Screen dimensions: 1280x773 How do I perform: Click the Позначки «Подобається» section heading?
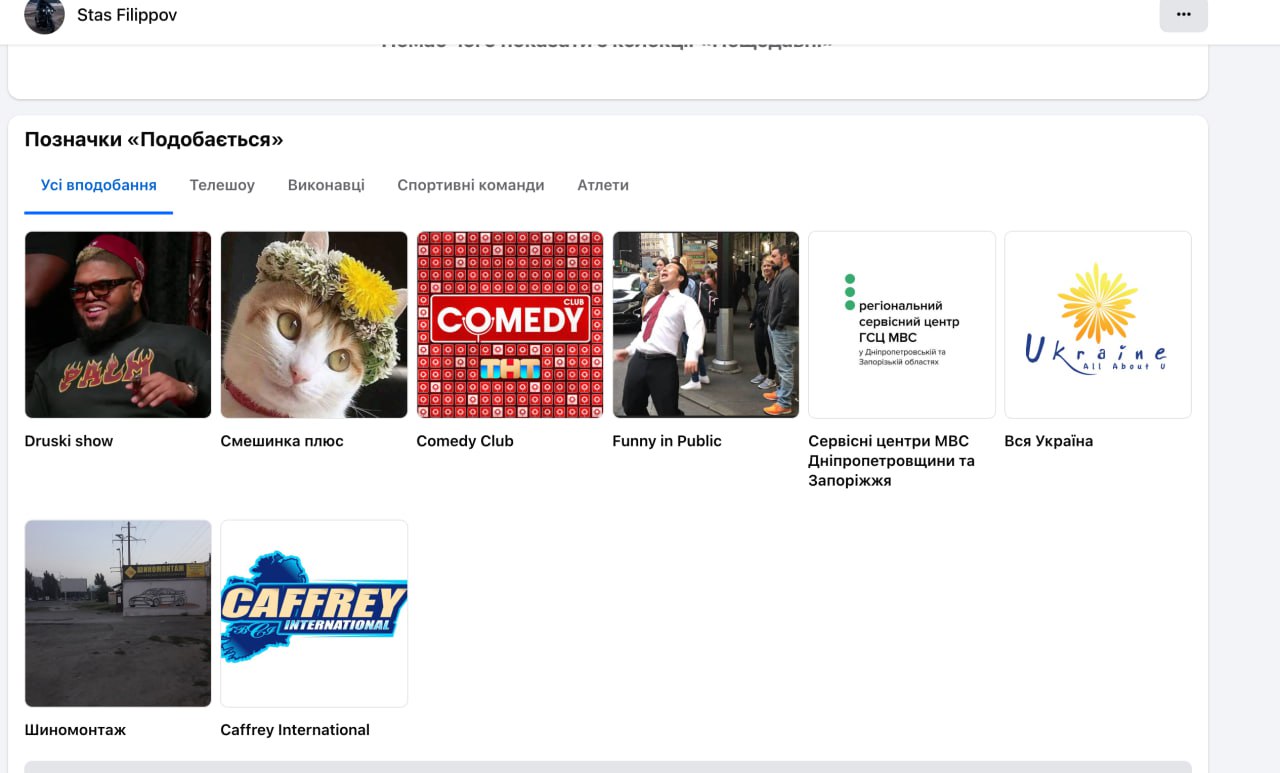click(x=154, y=139)
